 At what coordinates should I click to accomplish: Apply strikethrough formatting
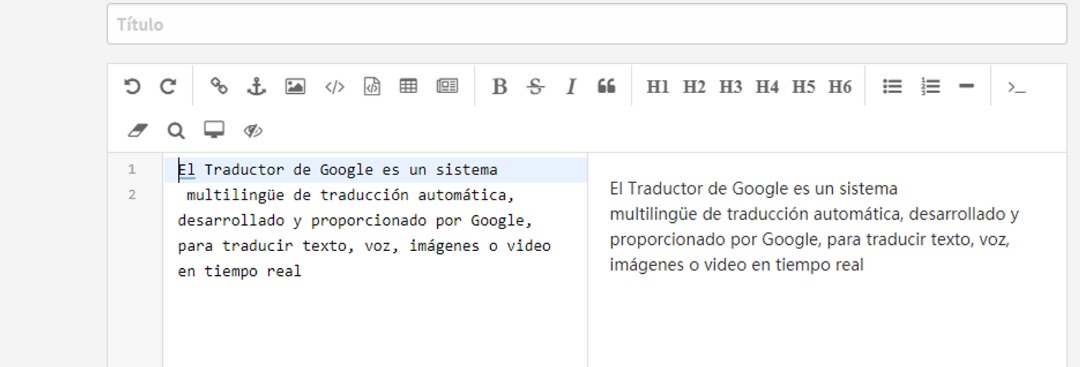[x=535, y=87]
